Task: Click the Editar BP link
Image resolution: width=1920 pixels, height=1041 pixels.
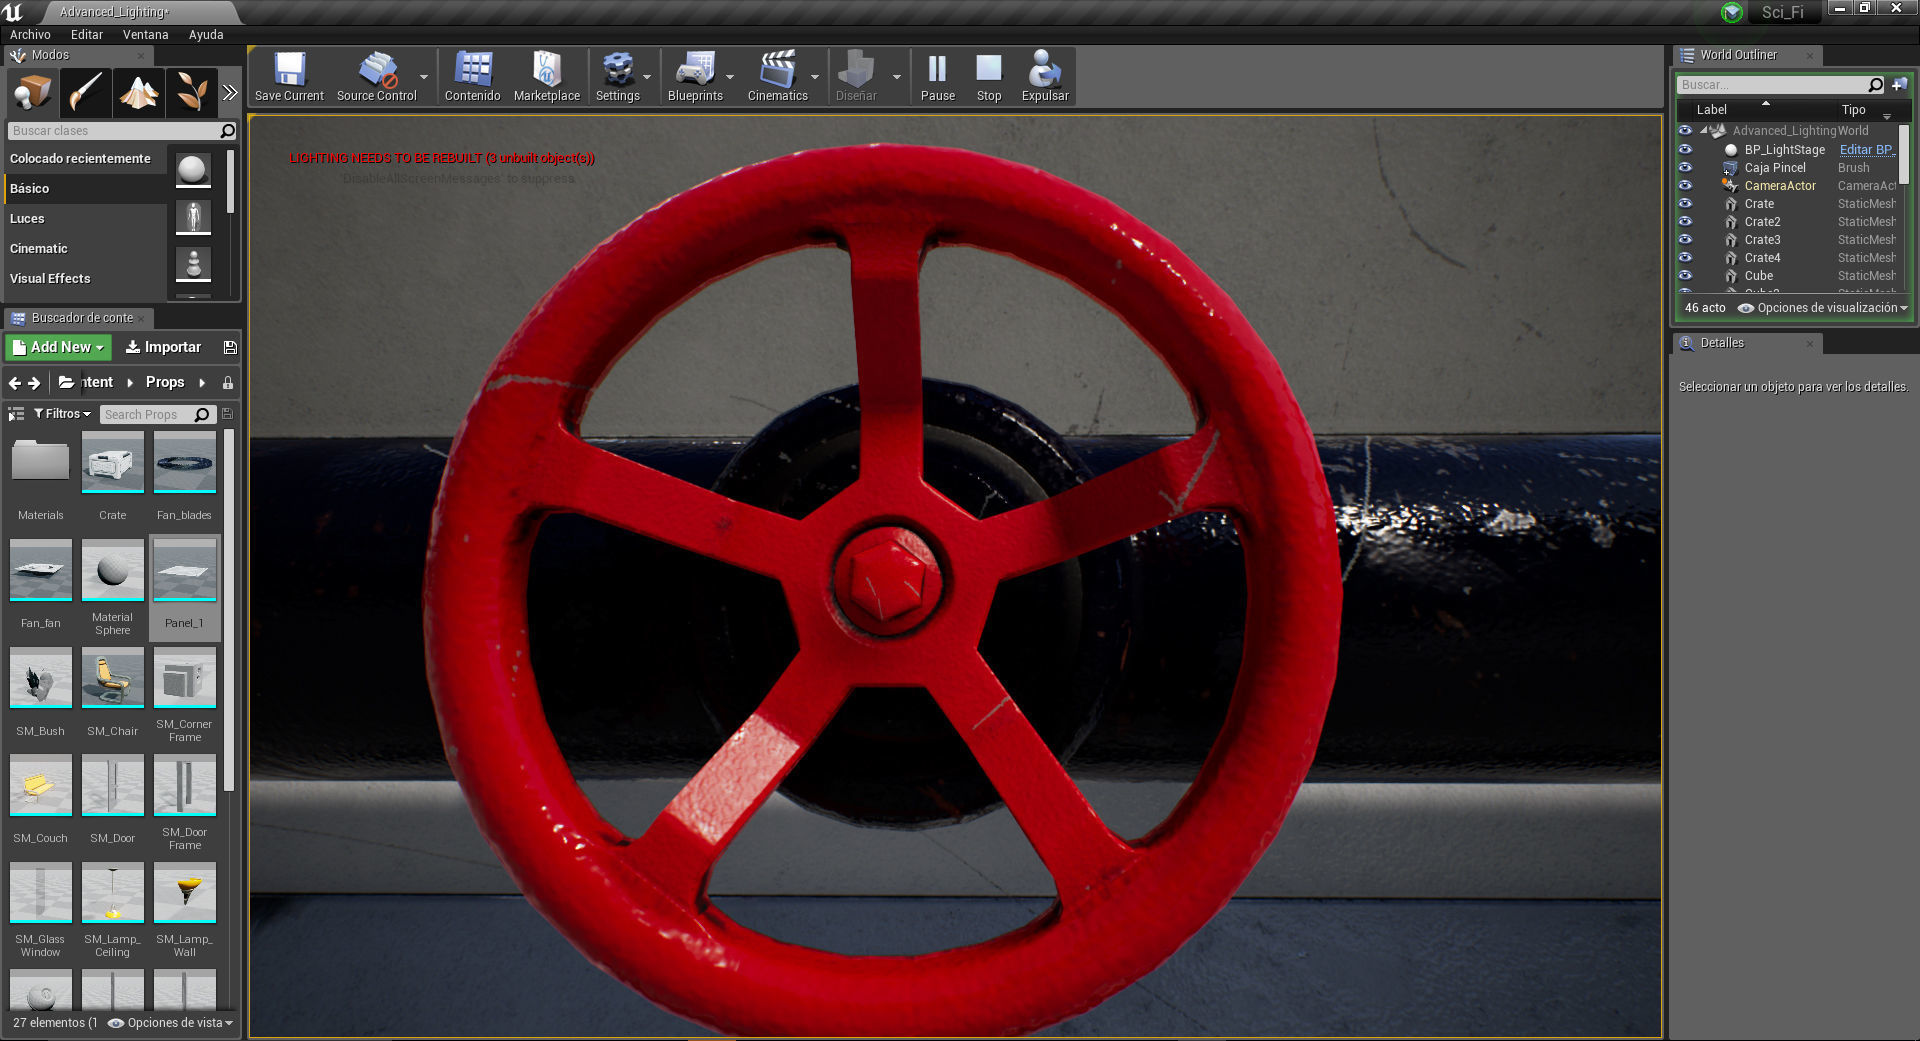Action: 1867,150
